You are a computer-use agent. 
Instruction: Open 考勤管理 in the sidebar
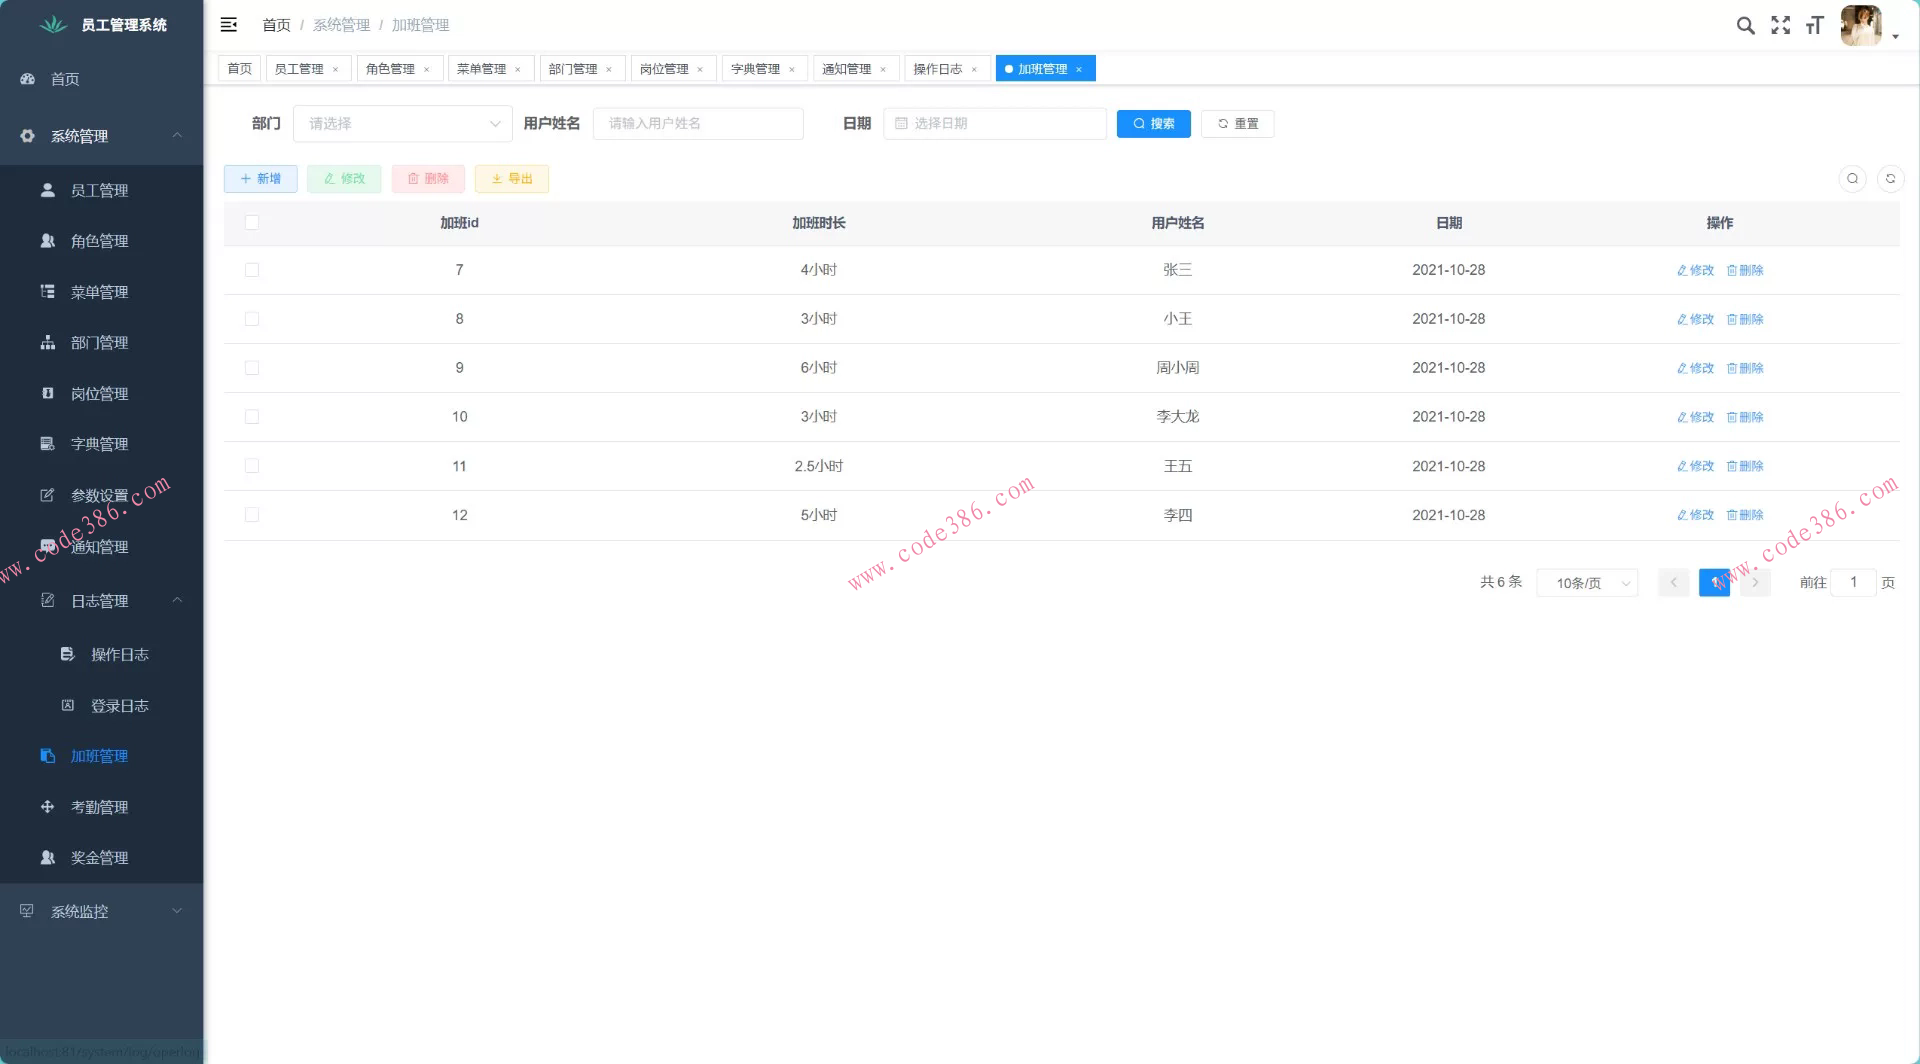[99, 807]
